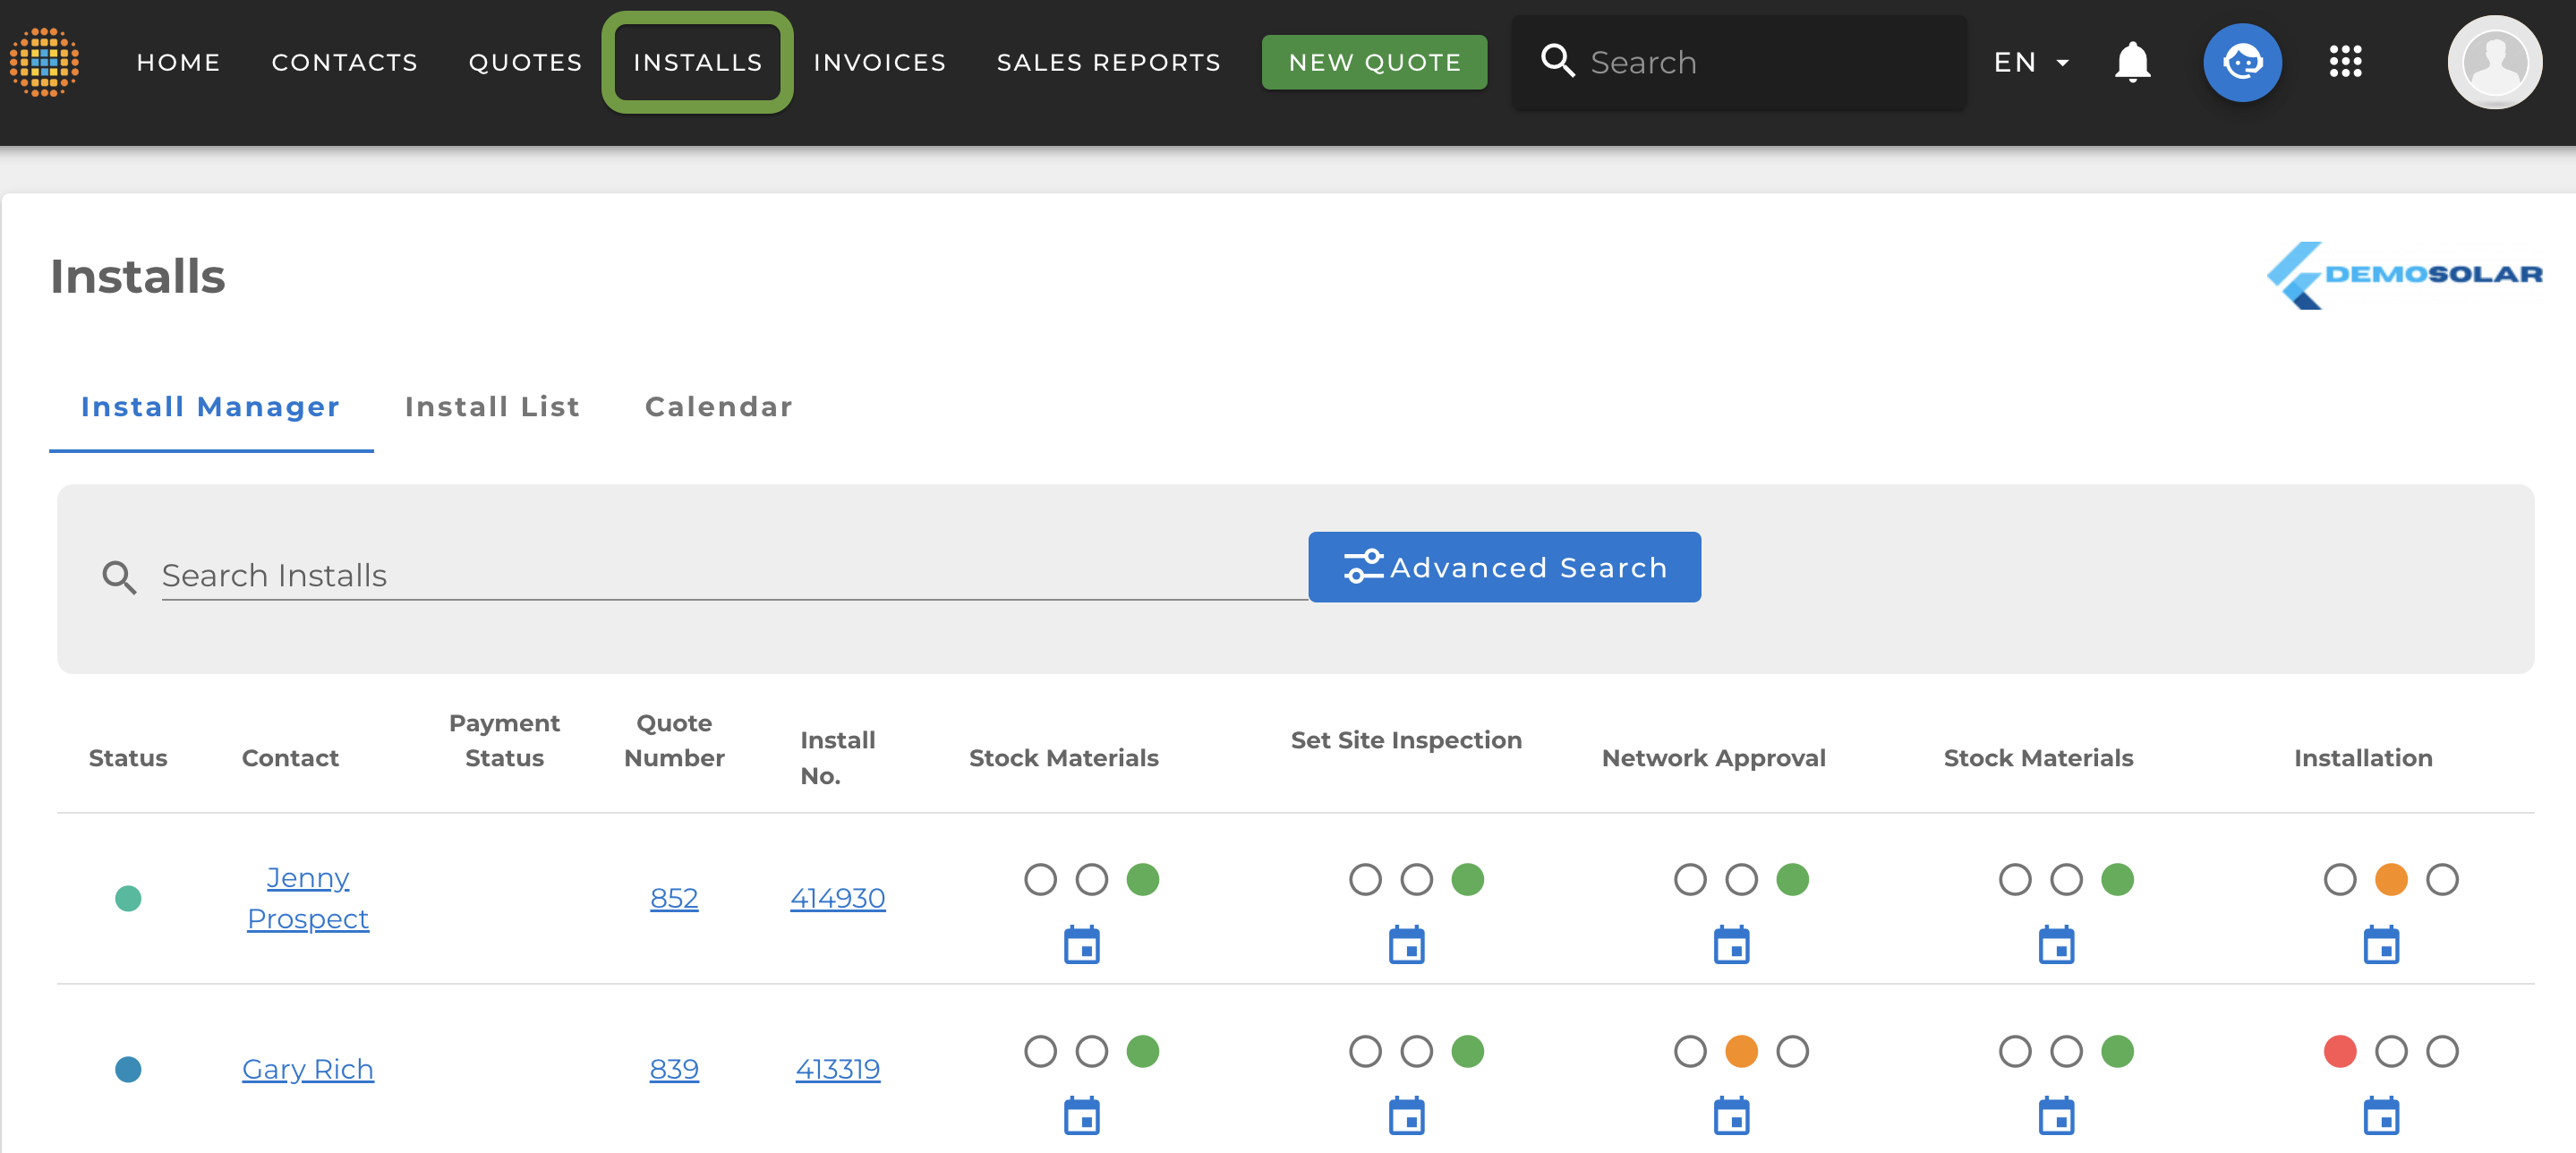
Task: Select the orange in-progress radio button for Jenny Prospect Installation
Action: [2391, 879]
